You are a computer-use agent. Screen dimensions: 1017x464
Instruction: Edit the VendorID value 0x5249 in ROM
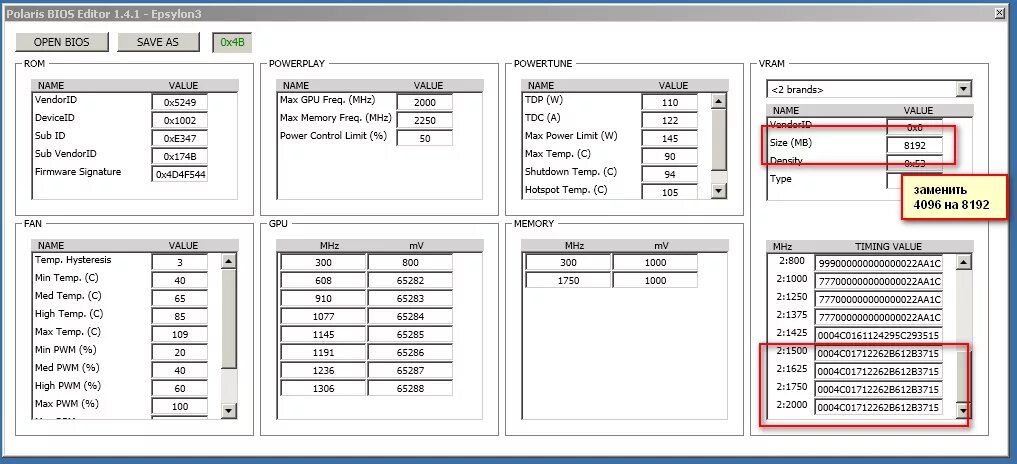180,103
